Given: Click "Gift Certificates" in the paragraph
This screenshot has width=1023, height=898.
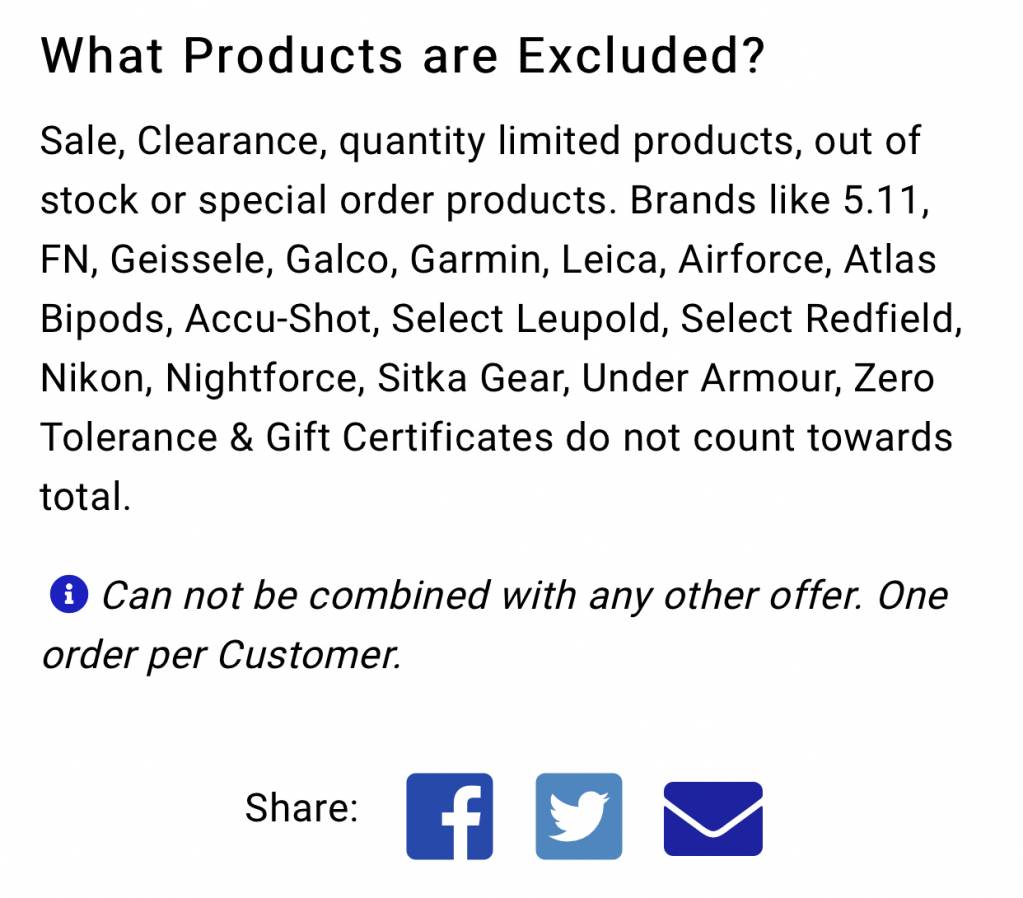Looking at the screenshot, I should (x=410, y=438).
